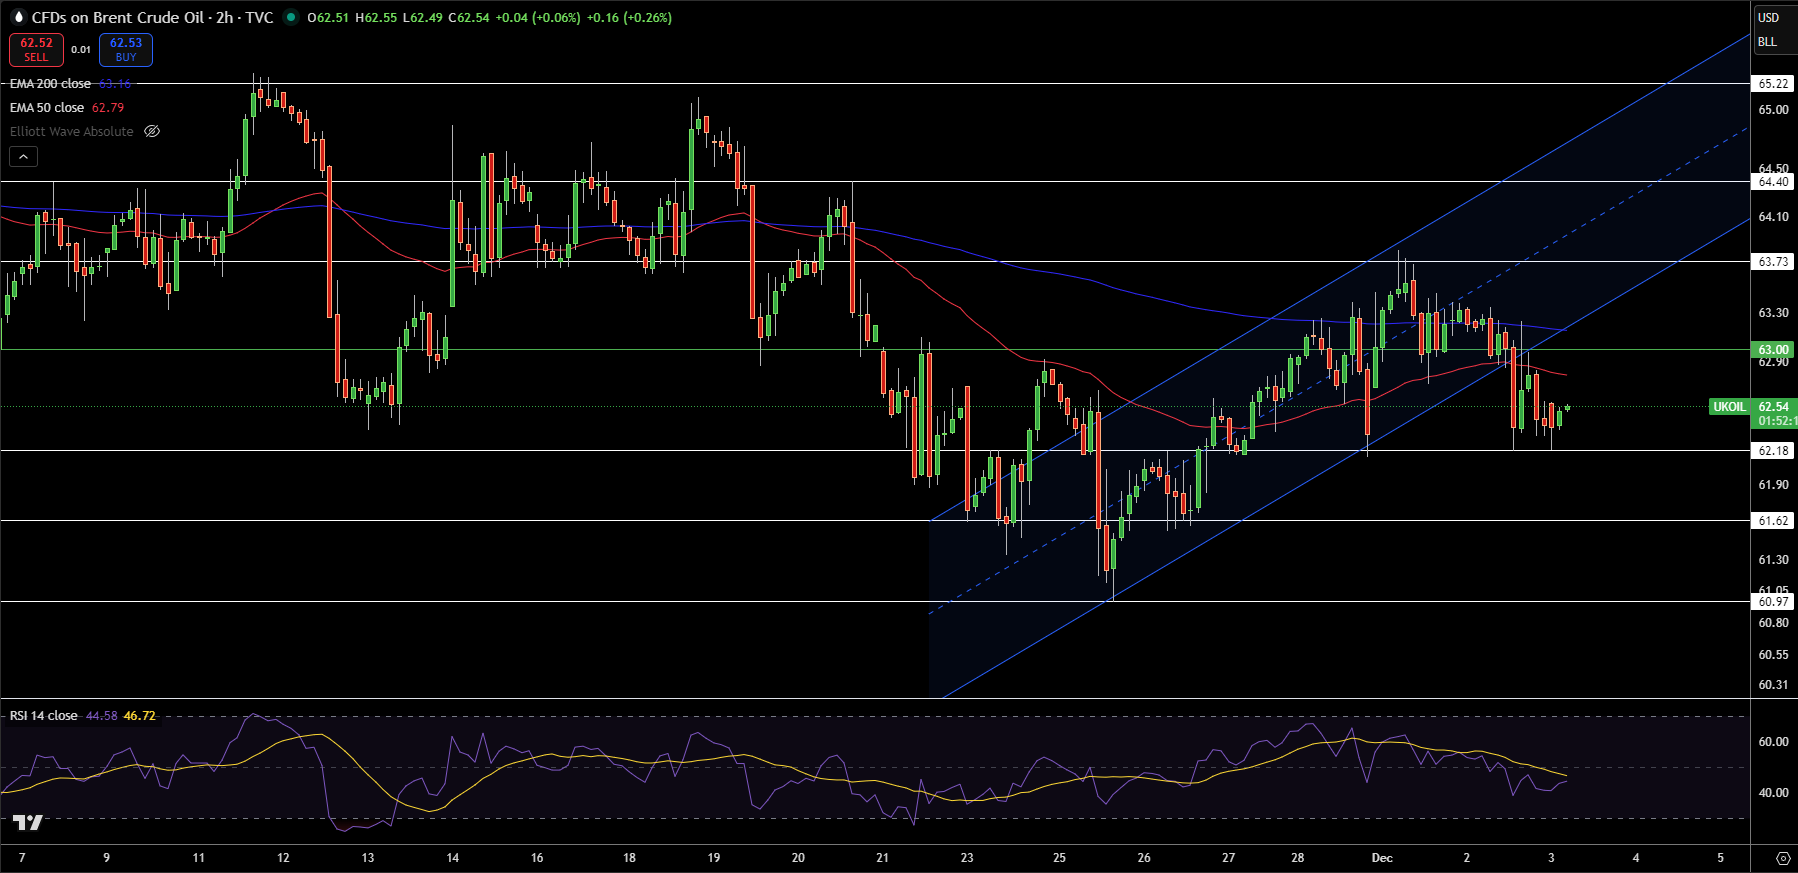Select the EMA 200 close legend
The height and width of the screenshot is (873, 1798).
[50, 84]
